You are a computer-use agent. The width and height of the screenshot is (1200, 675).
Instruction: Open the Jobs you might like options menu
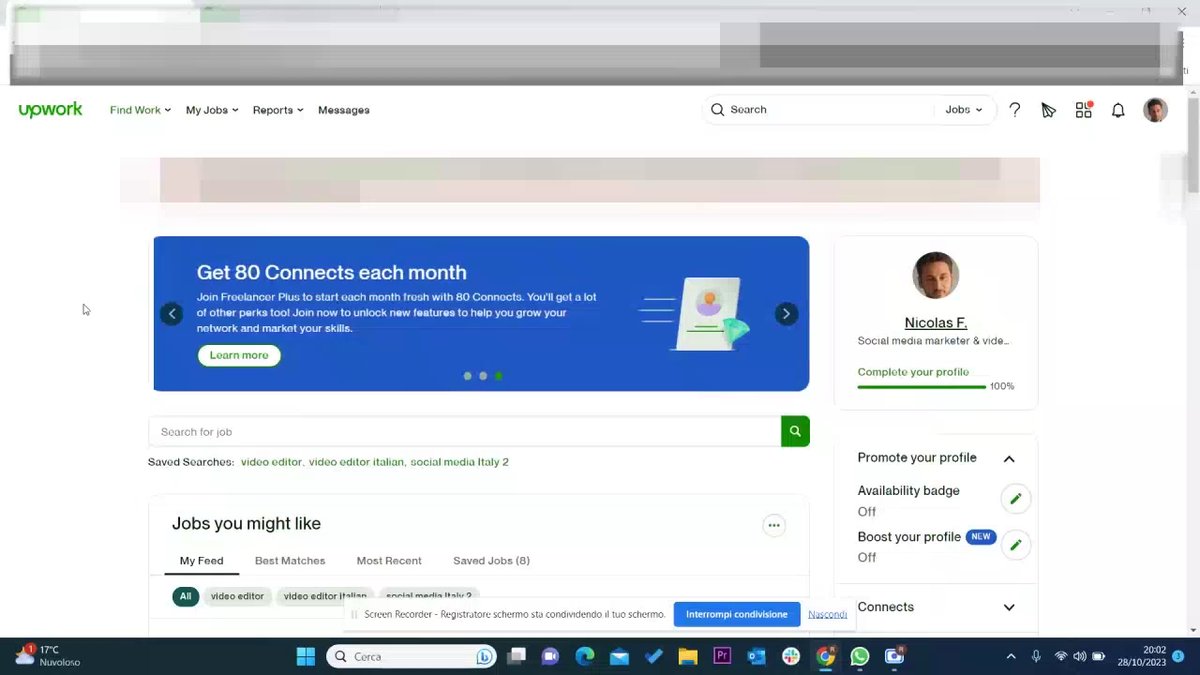(773, 525)
